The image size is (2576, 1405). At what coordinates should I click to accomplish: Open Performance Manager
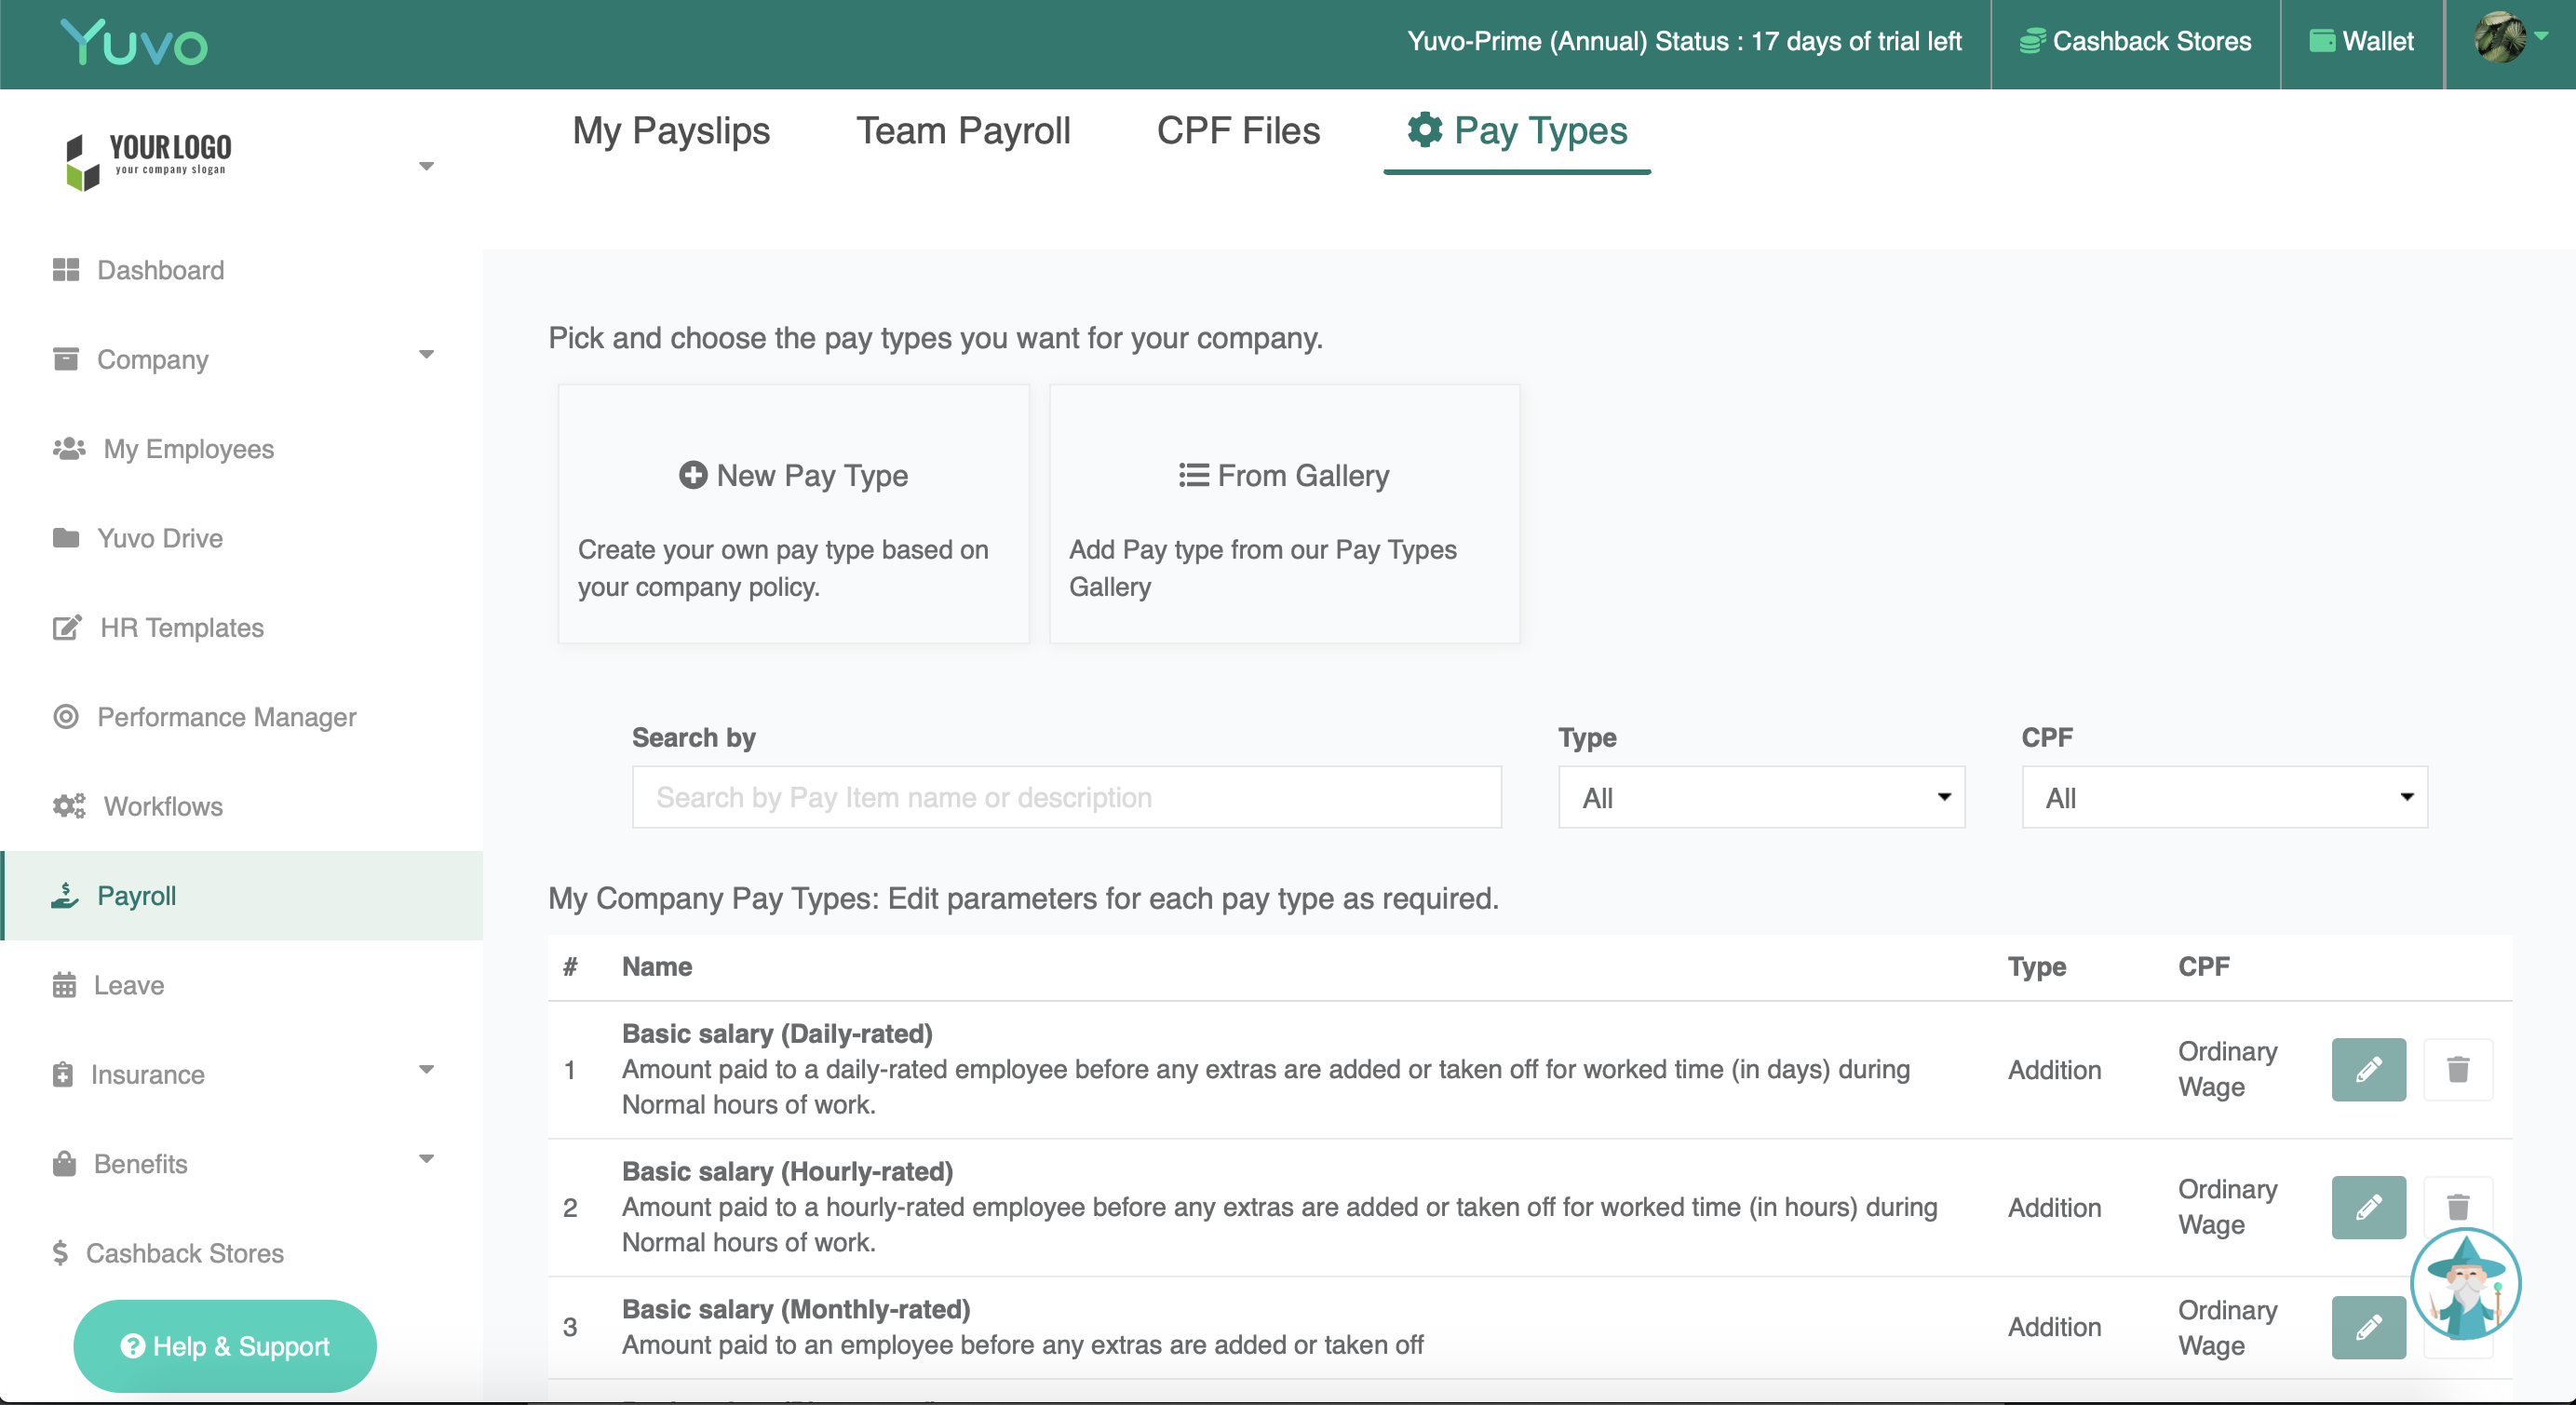click(227, 717)
